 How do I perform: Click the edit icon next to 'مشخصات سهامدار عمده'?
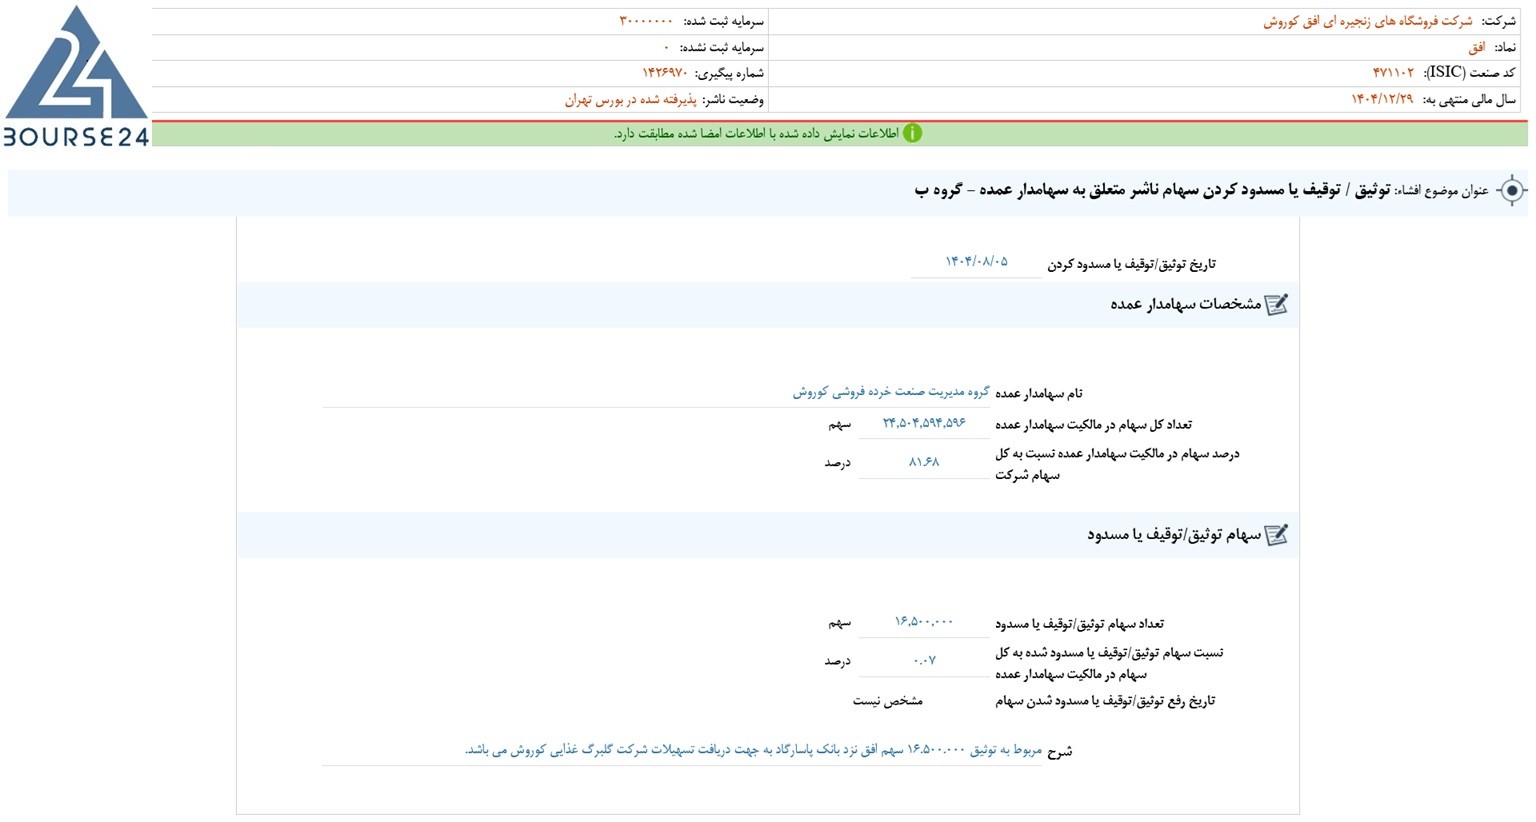[x=1276, y=304]
